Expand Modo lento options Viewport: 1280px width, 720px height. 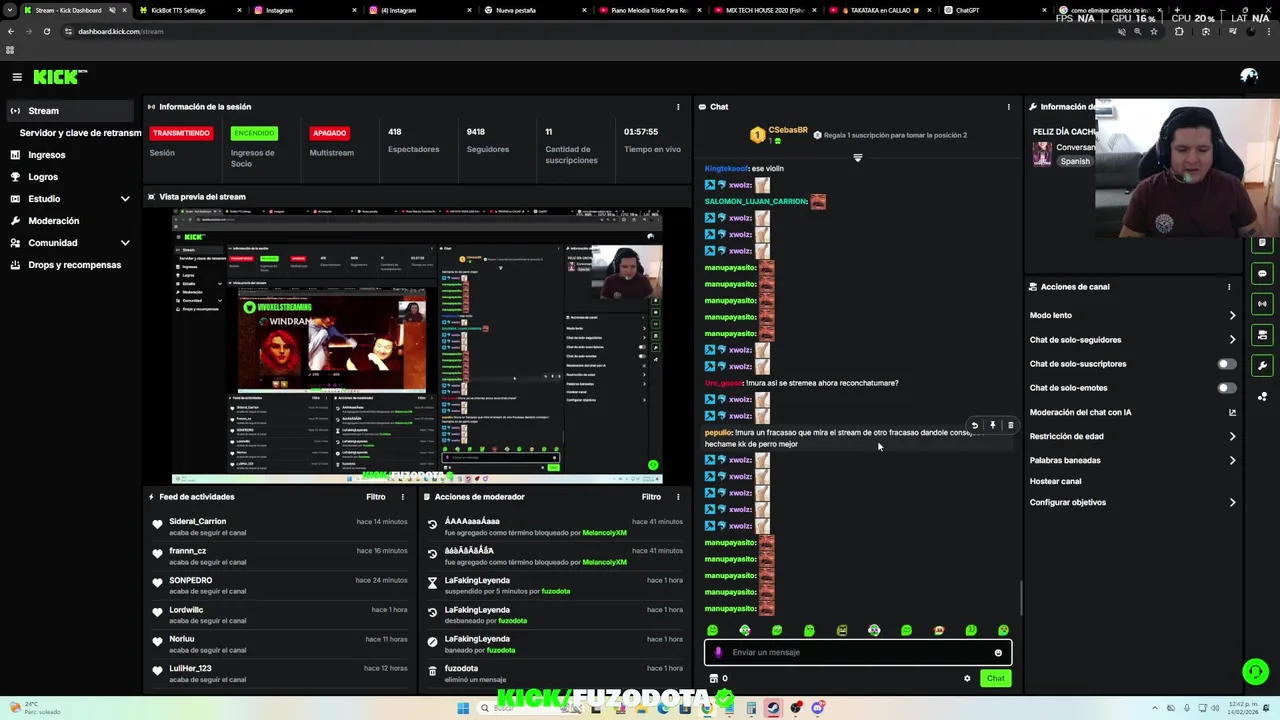pos(1232,315)
